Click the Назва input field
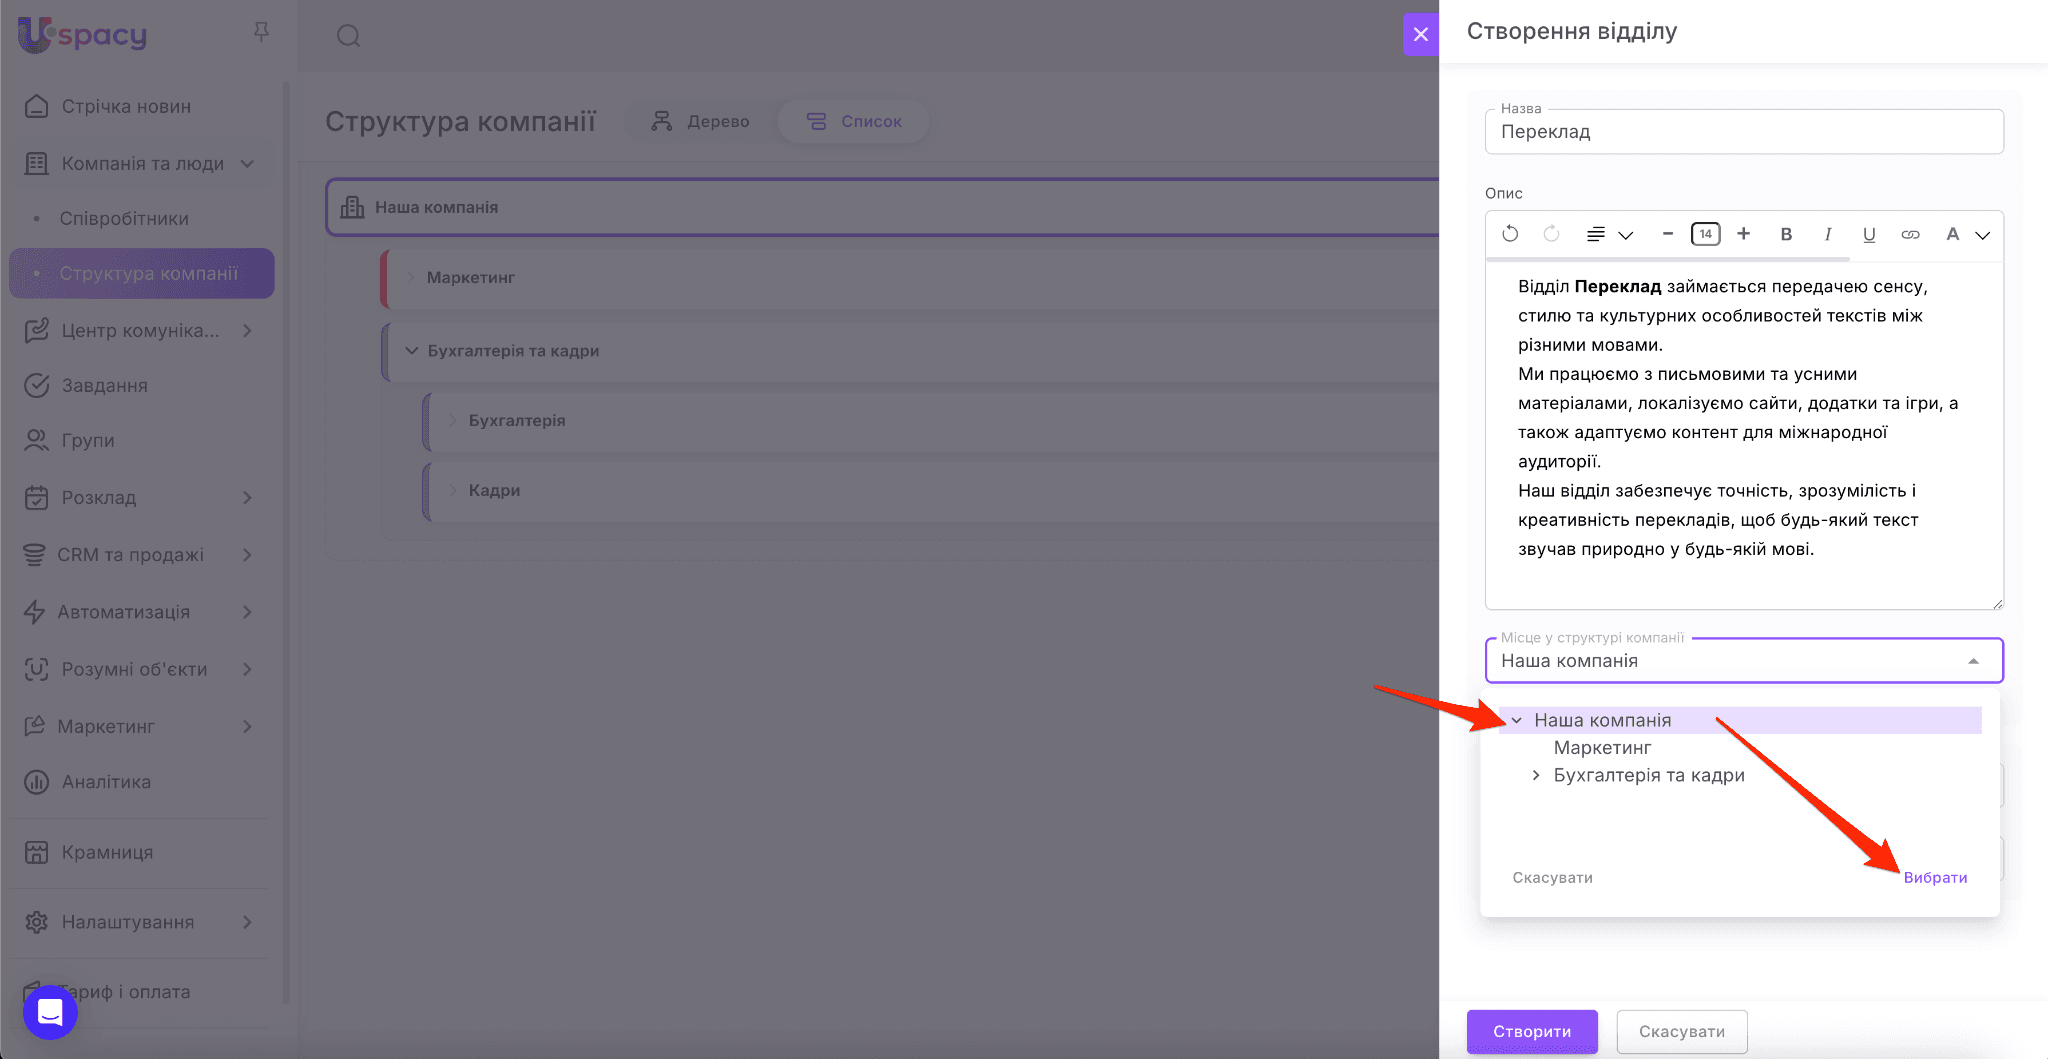 click(x=1744, y=132)
